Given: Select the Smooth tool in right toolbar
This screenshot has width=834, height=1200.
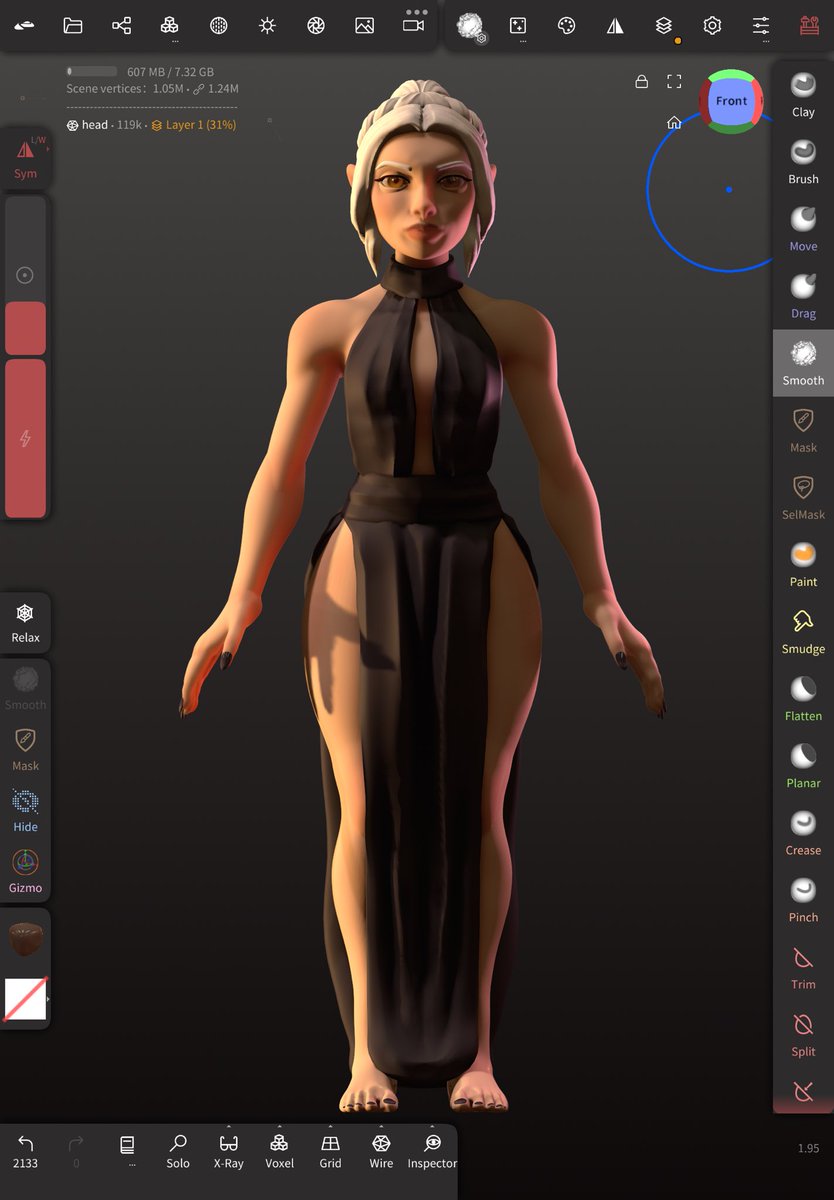Looking at the screenshot, I should point(803,363).
